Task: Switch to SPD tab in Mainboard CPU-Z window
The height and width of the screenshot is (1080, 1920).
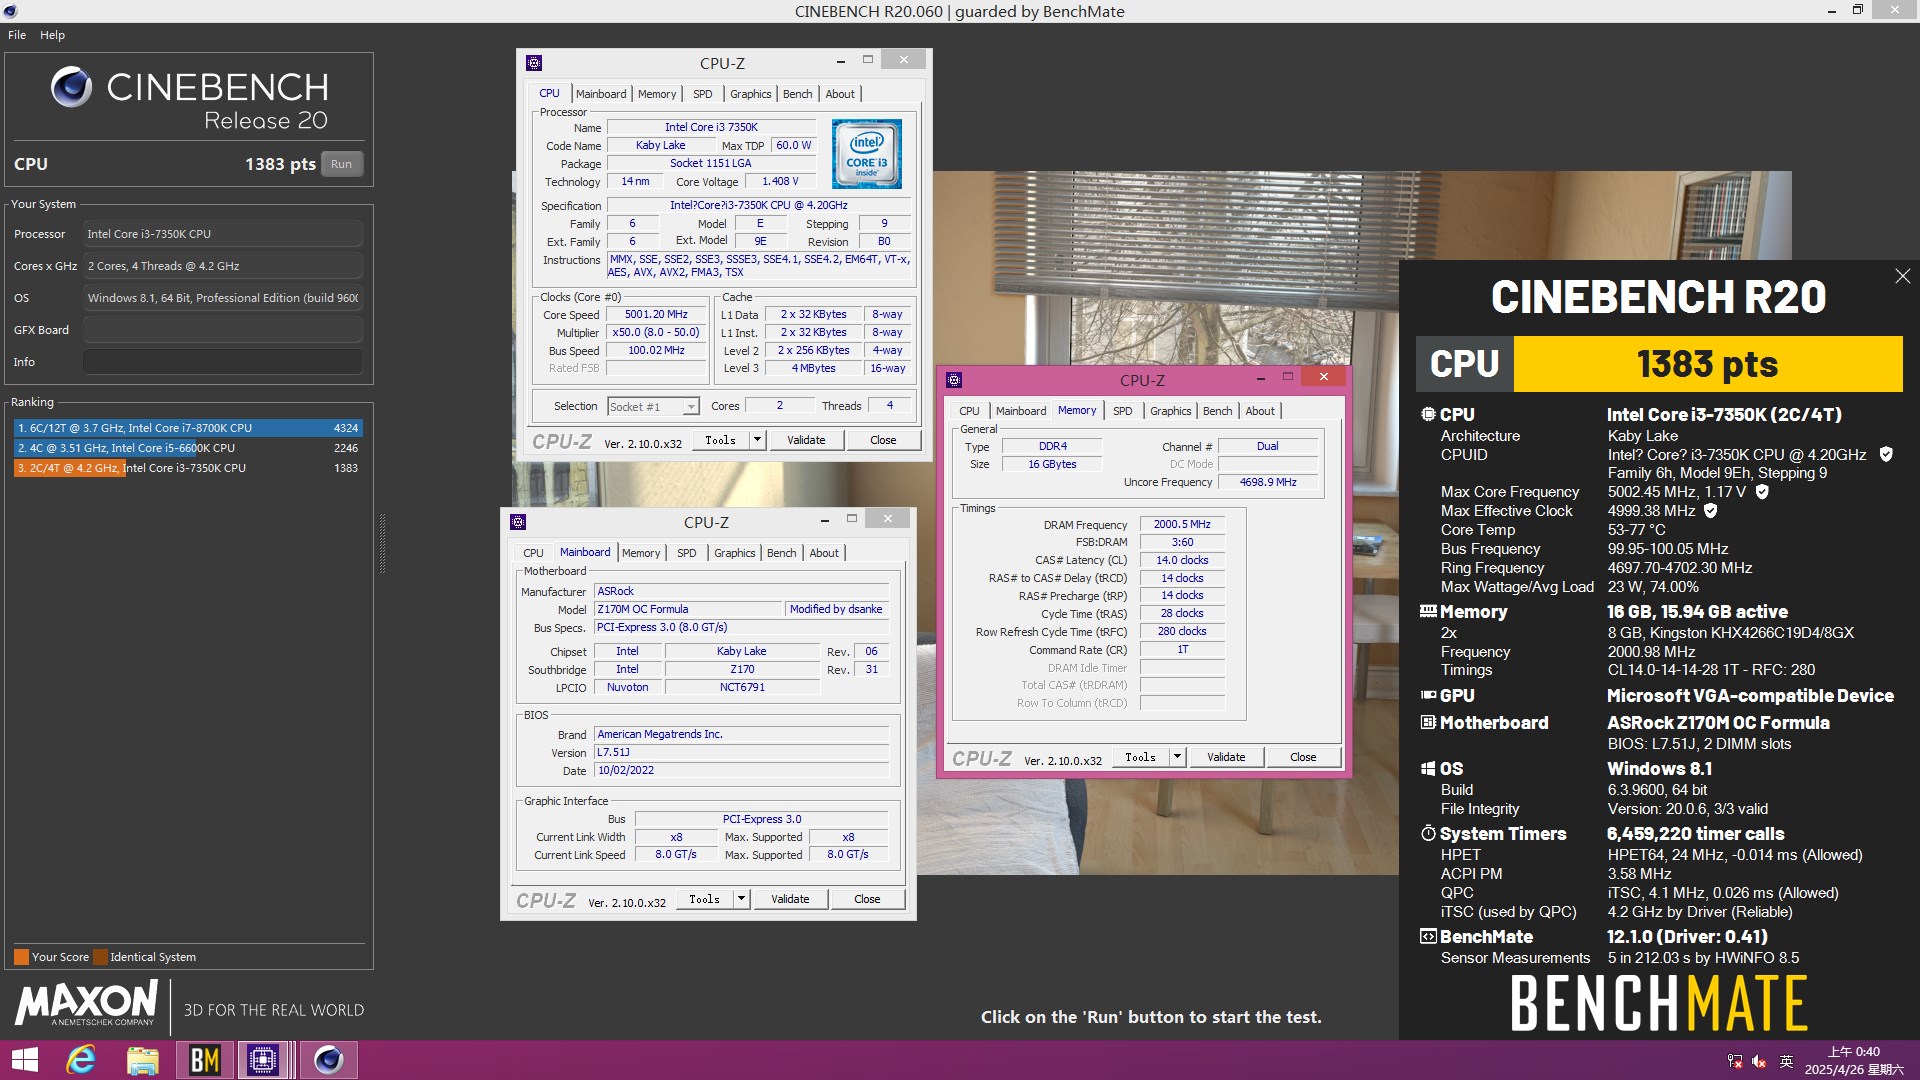Action: pyautogui.click(x=686, y=553)
